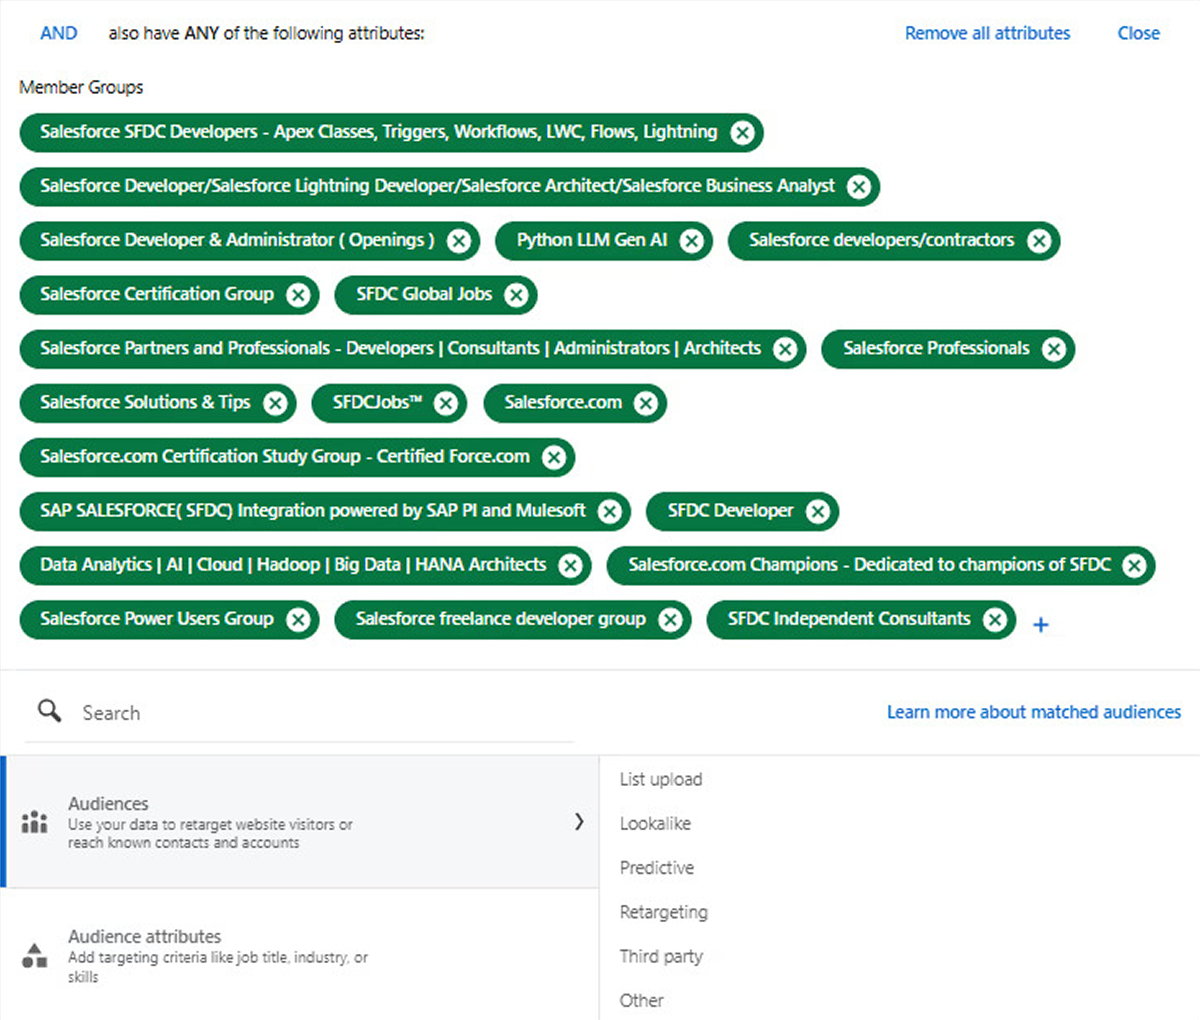Remove the "Python LLM Gen AI" attribute
Viewport: 1200px width, 1020px height.
click(x=690, y=240)
